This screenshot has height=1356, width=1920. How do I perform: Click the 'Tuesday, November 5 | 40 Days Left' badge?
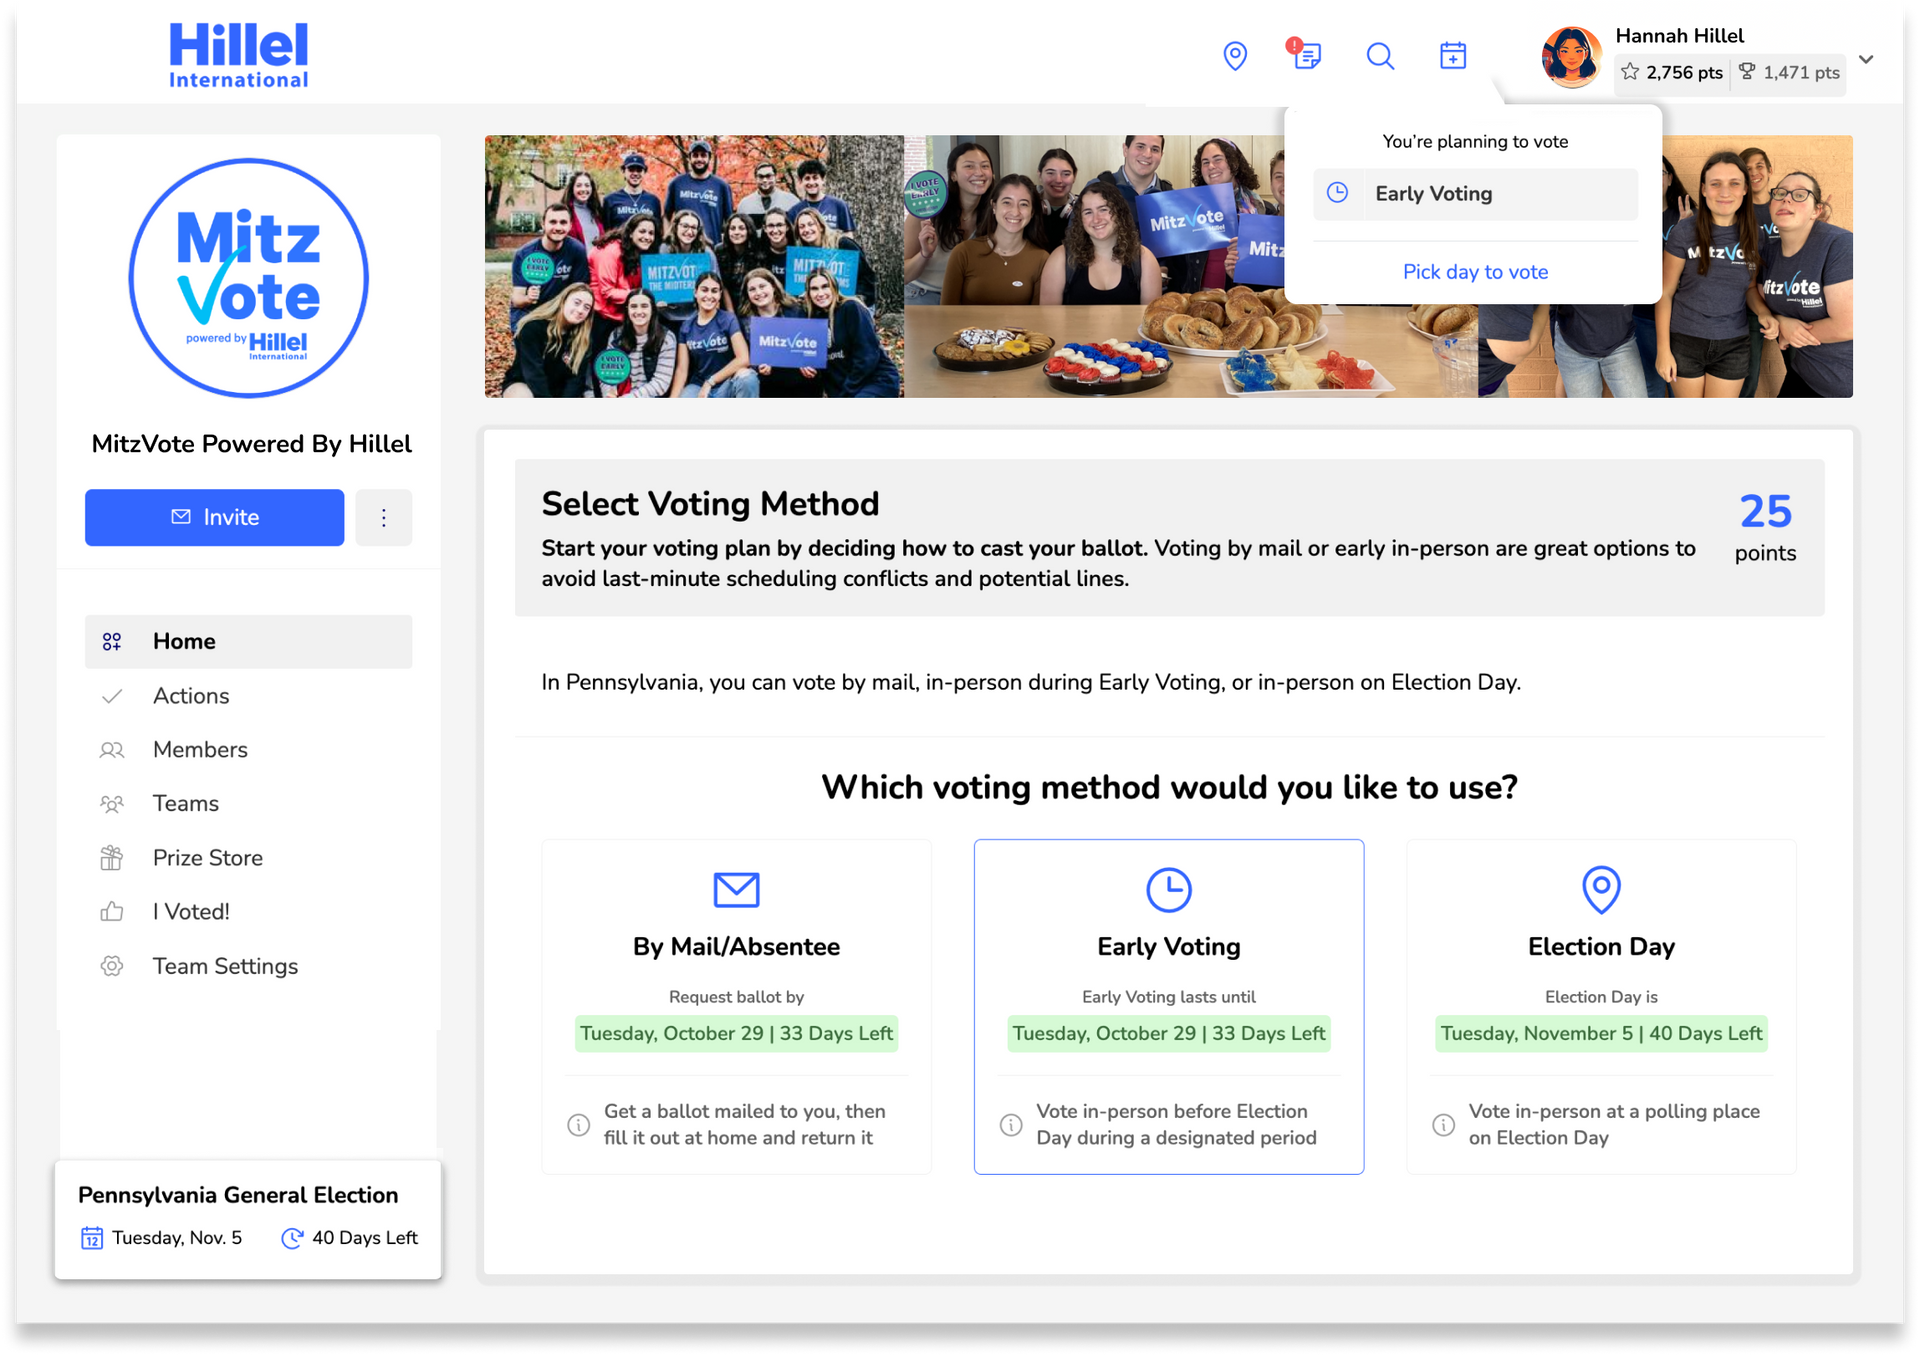(1601, 1033)
